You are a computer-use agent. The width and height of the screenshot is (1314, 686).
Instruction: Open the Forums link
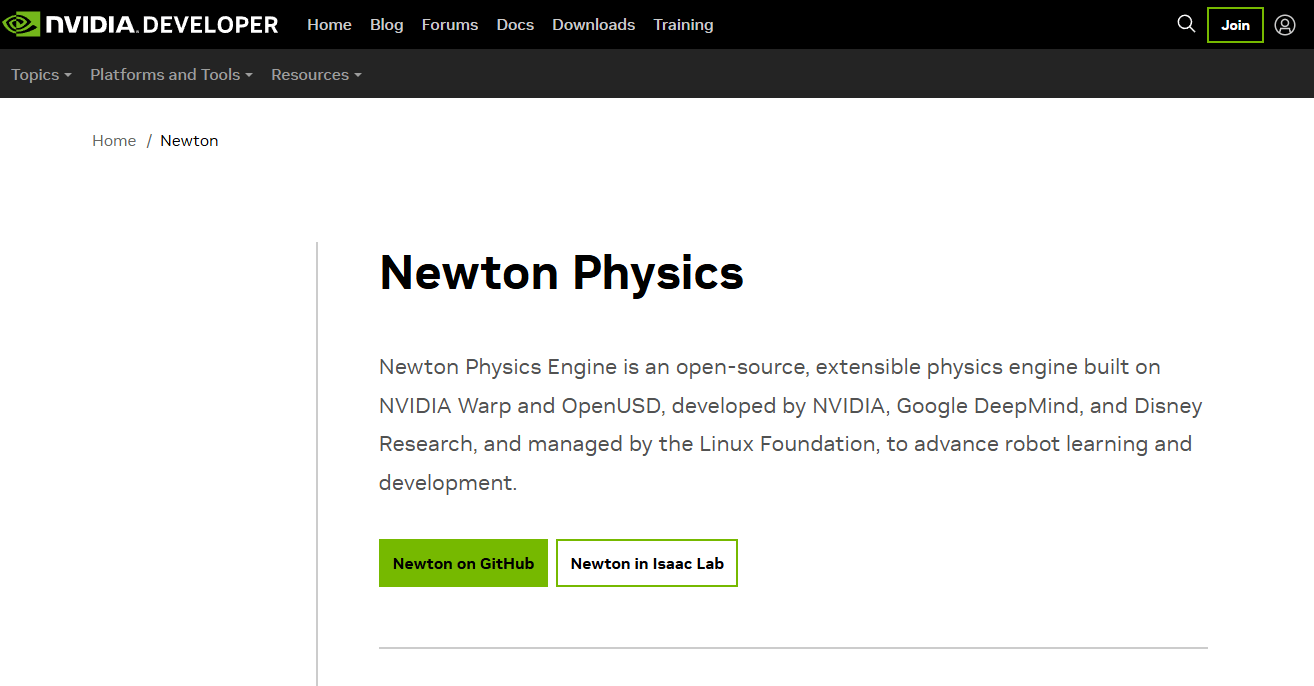click(x=450, y=25)
